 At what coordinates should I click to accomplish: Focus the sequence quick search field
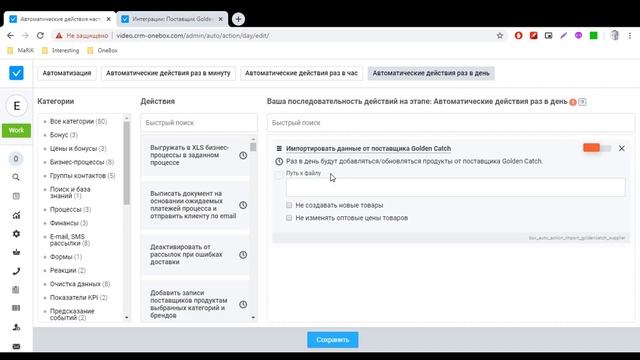point(451,122)
